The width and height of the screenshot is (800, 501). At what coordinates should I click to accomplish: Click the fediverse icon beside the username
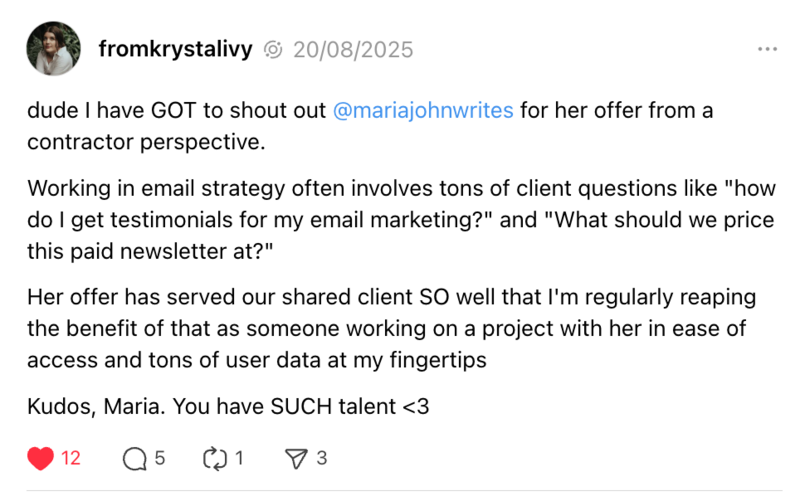pos(272,50)
